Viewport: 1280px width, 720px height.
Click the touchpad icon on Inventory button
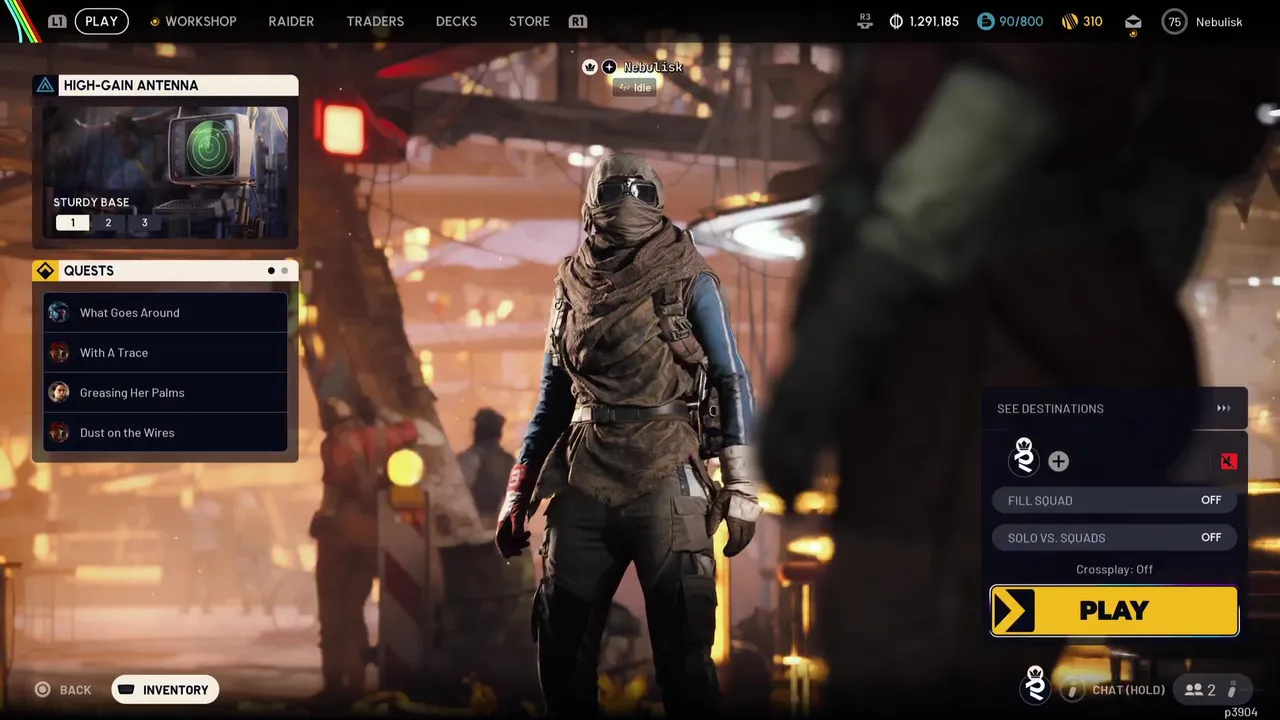pyautogui.click(x=126, y=690)
